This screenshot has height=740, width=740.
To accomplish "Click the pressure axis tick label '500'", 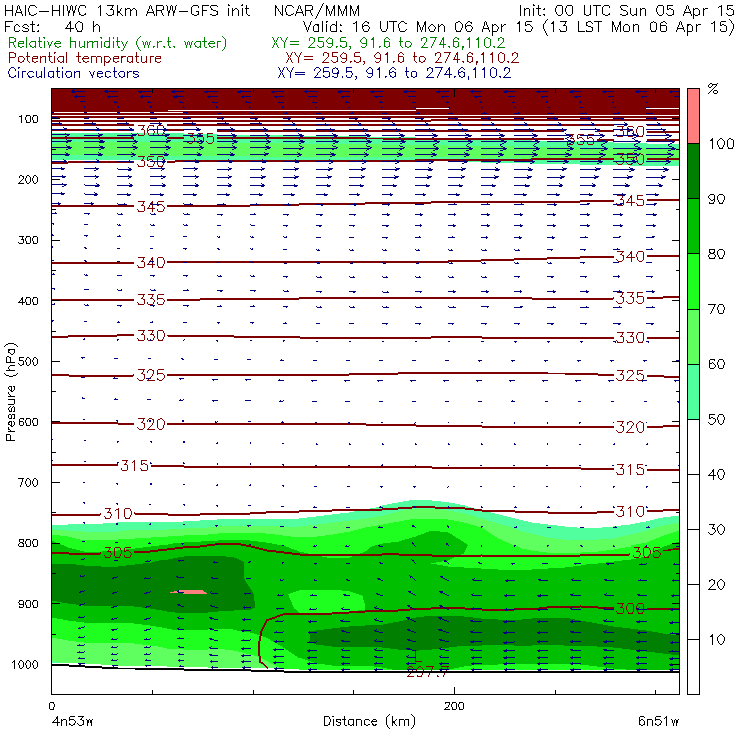I will pyautogui.click(x=28, y=362).
